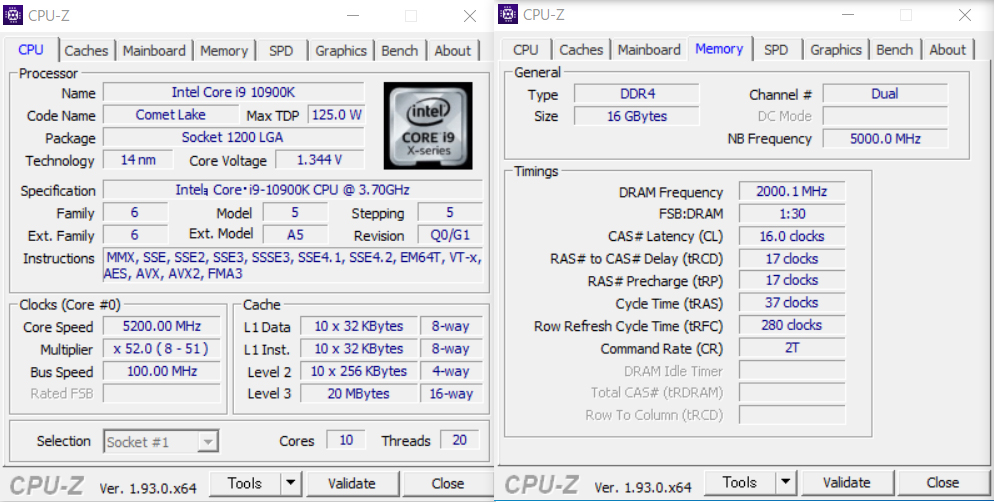
Task: Open About tab in right CPU-Z window
Action: 948,49
